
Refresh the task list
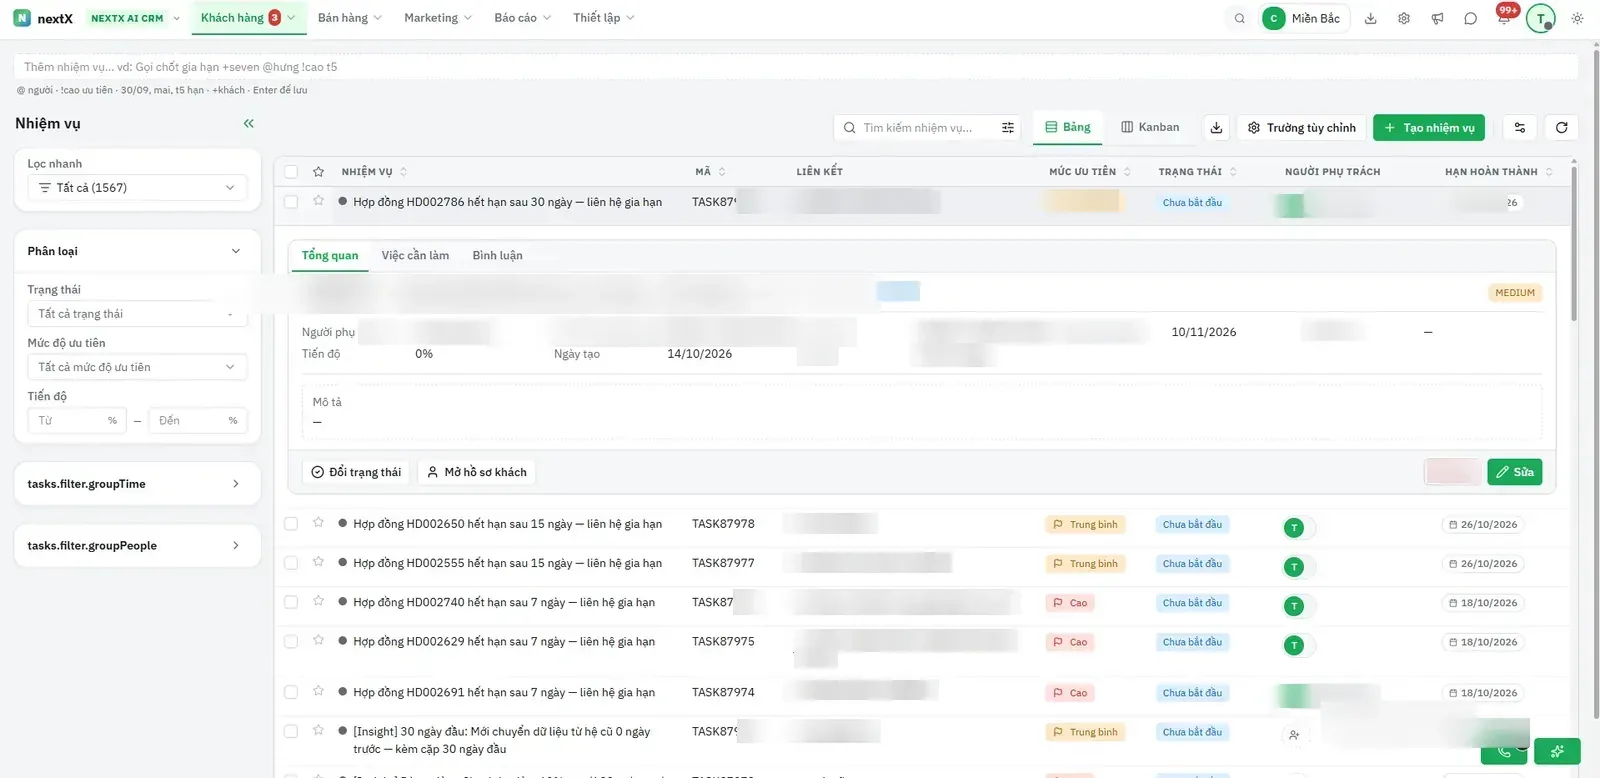(x=1562, y=128)
